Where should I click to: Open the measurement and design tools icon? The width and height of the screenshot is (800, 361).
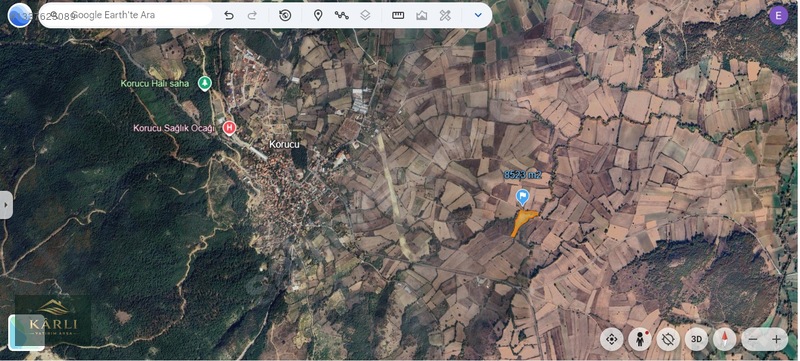(x=445, y=15)
